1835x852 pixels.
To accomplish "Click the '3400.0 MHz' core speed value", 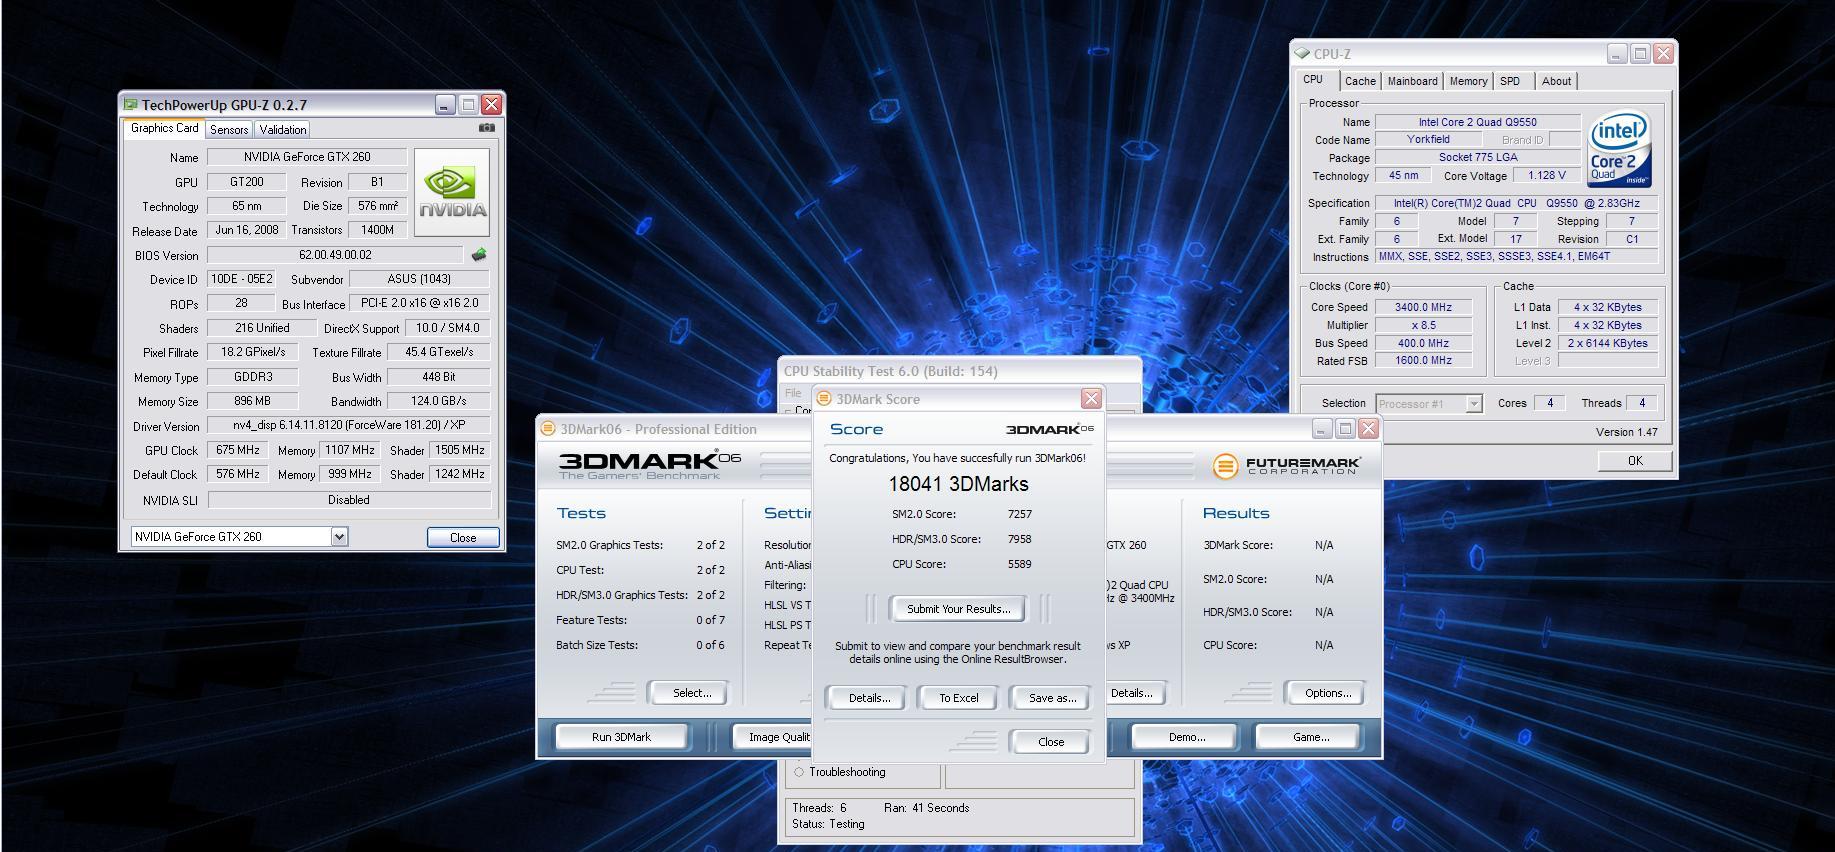I will [x=1423, y=307].
